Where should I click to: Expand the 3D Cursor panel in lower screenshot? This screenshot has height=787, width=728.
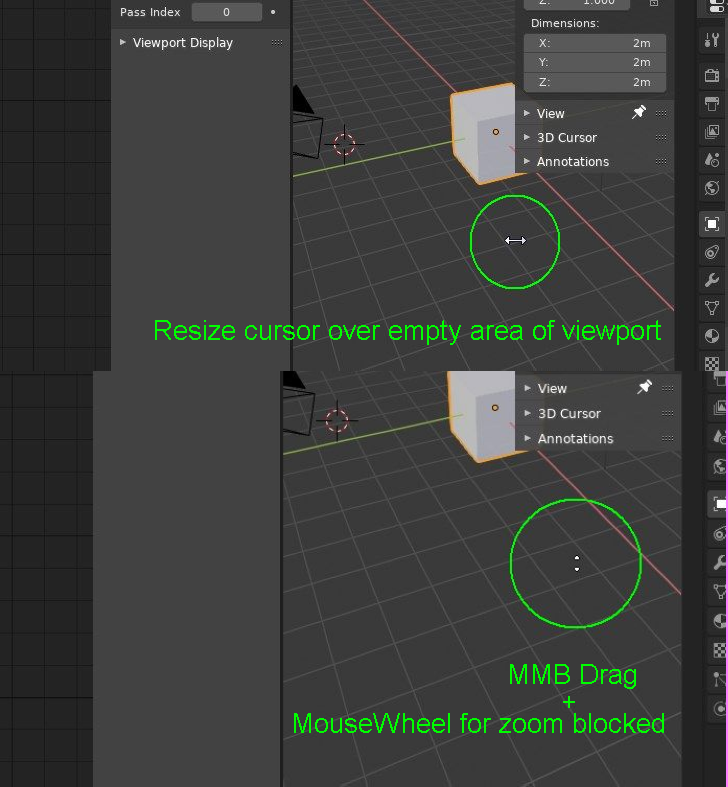(527, 413)
